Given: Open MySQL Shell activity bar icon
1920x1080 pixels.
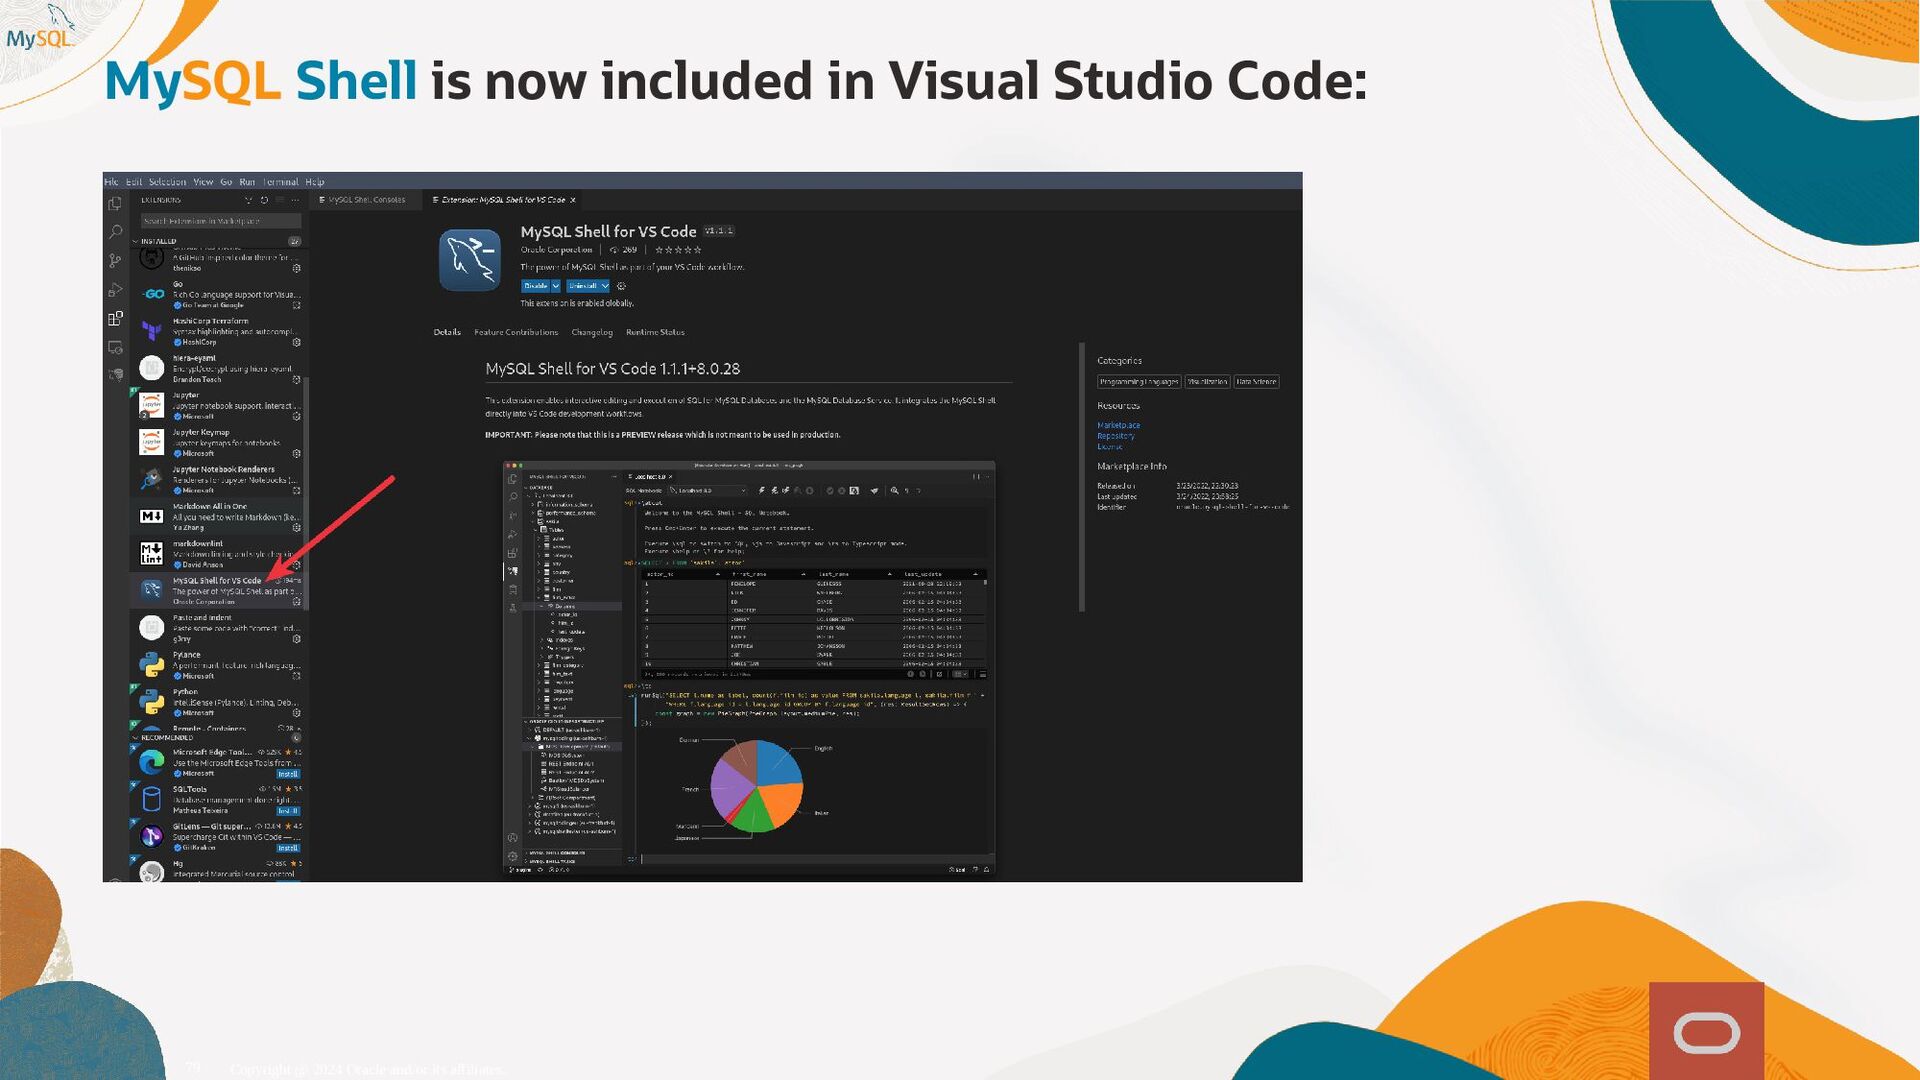Looking at the screenshot, I should (x=115, y=376).
